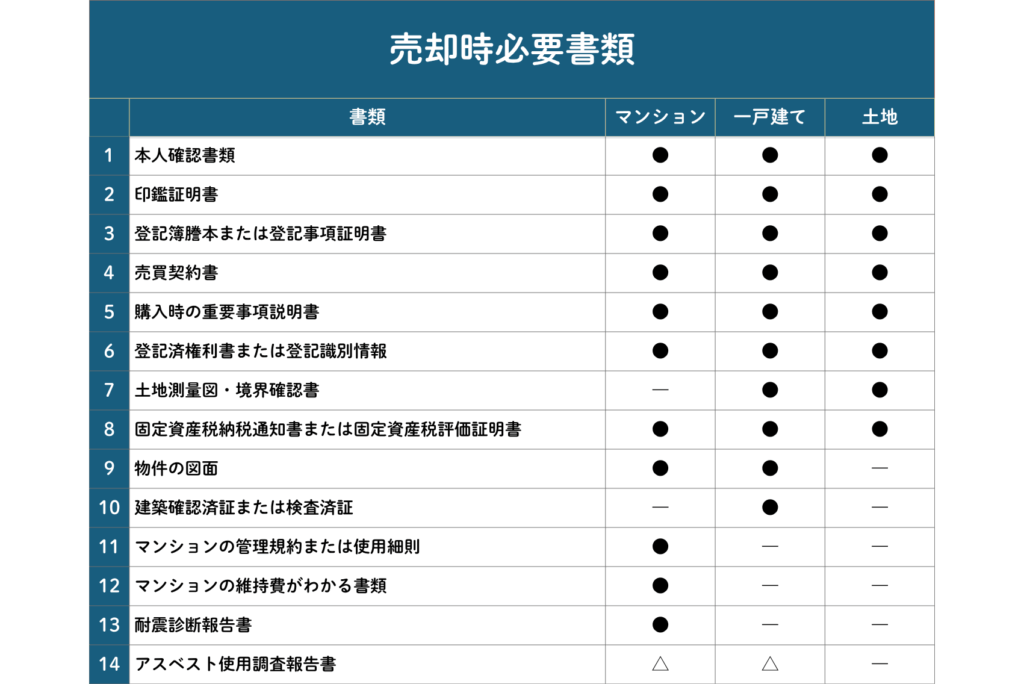Click the マンション dash for 建築確認済証 row

(x=660, y=508)
